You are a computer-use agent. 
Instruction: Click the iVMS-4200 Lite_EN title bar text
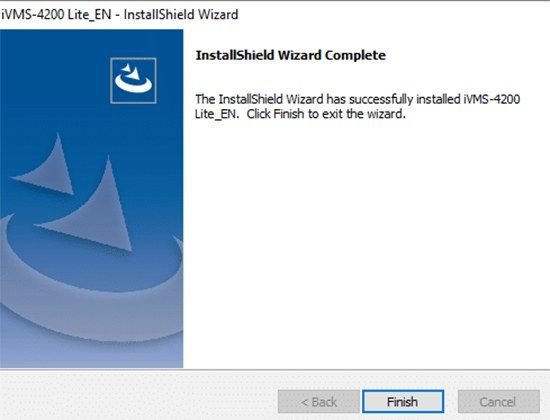56,14
